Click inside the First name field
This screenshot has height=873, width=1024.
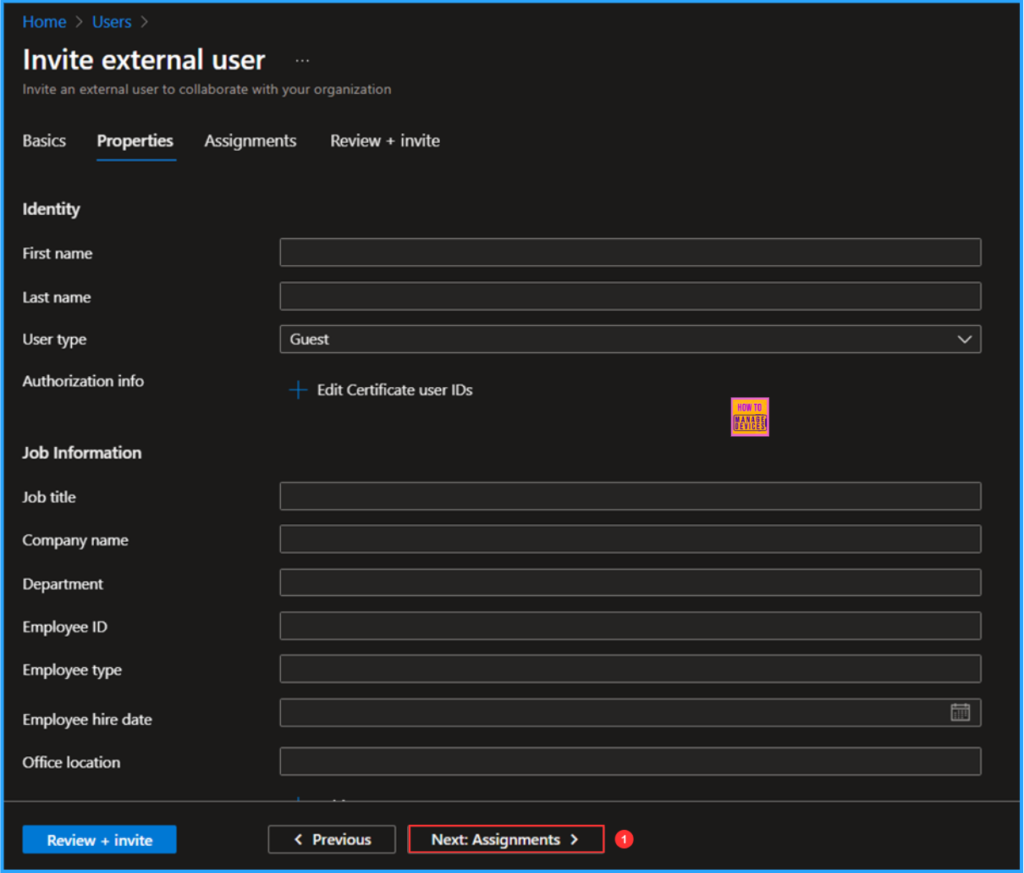pyautogui.click(x=630, y=252)
